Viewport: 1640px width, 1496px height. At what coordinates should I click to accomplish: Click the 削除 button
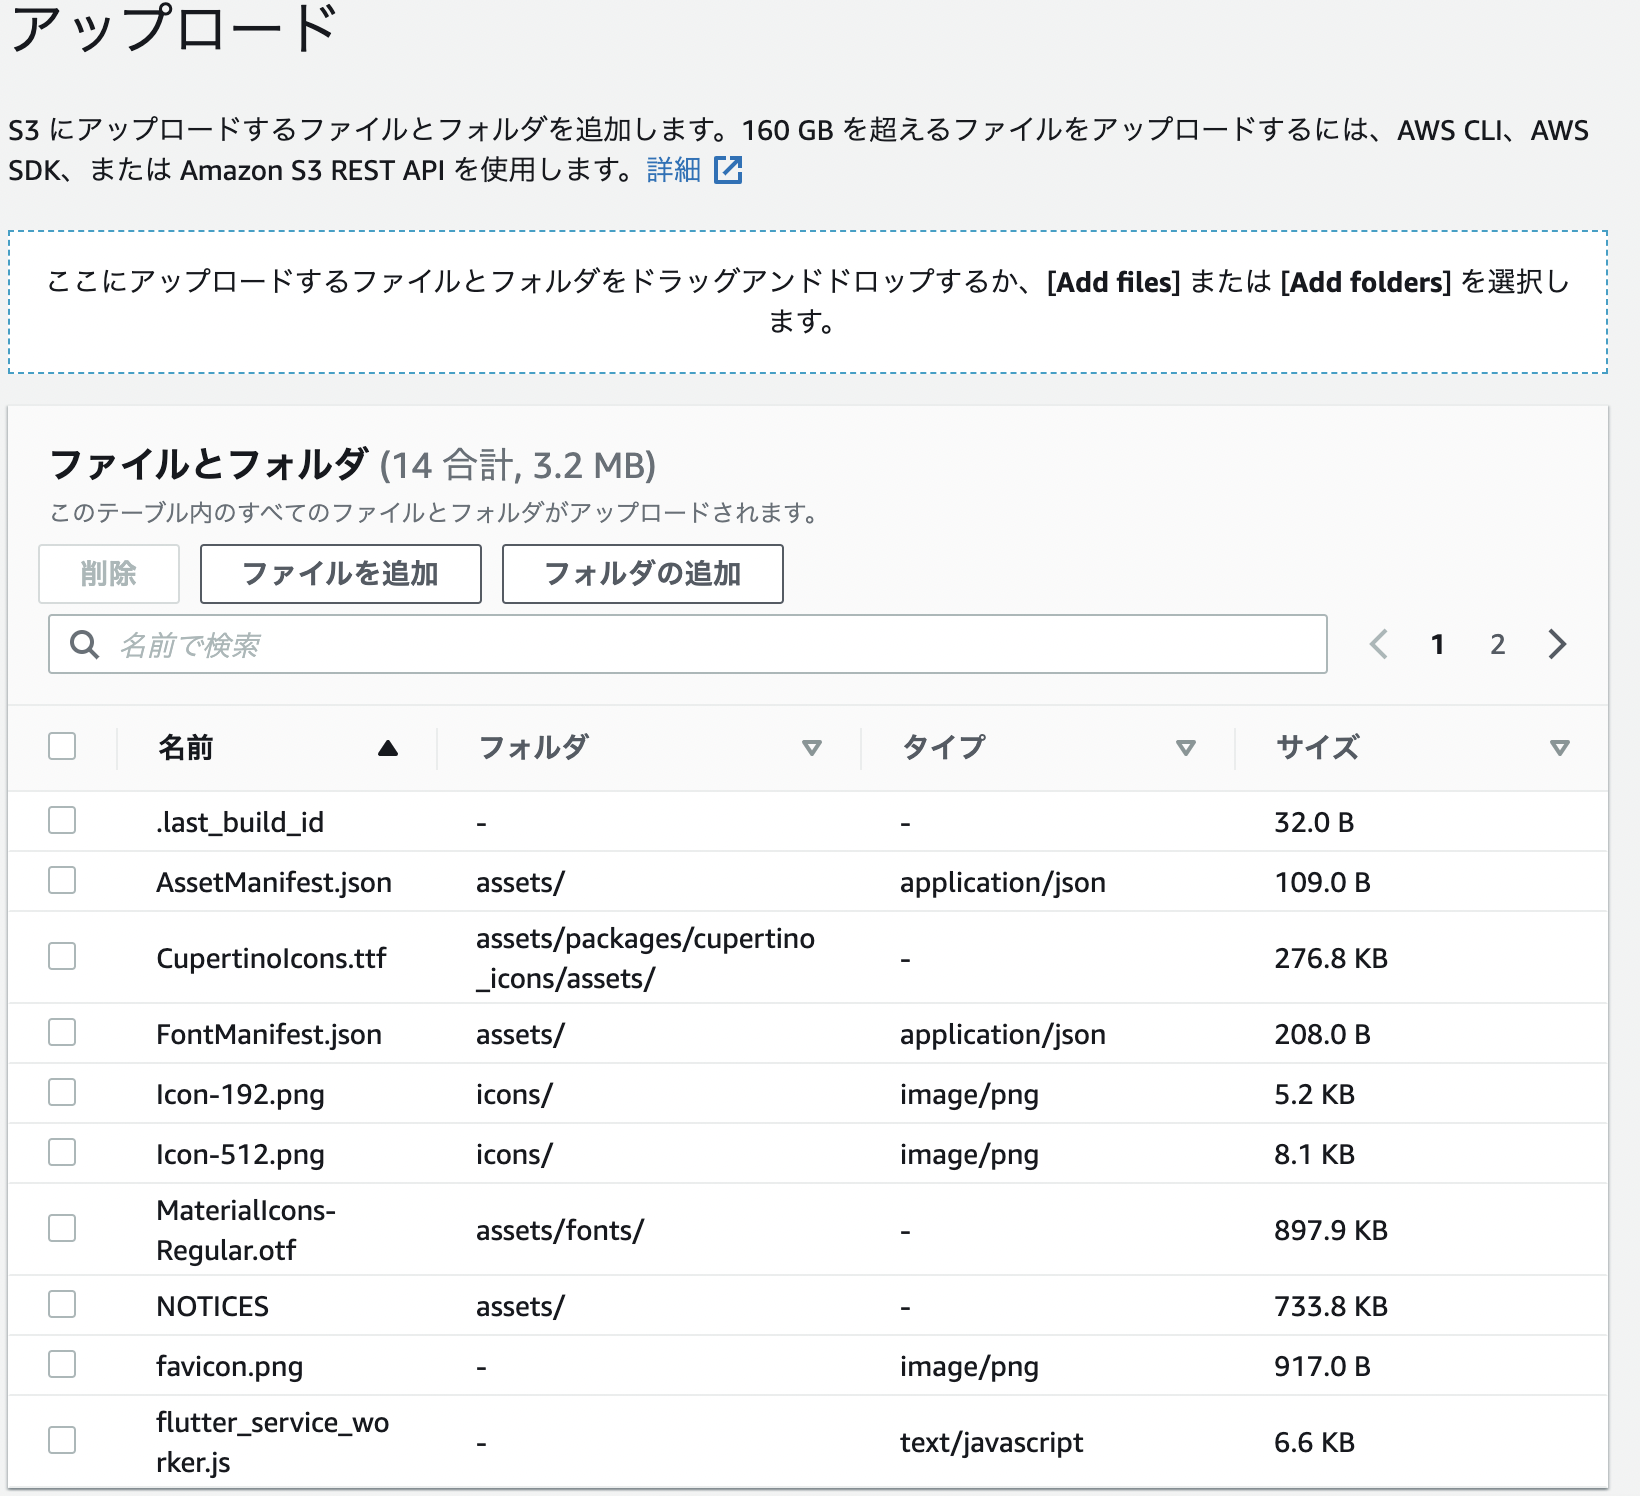tap(108, 573)
